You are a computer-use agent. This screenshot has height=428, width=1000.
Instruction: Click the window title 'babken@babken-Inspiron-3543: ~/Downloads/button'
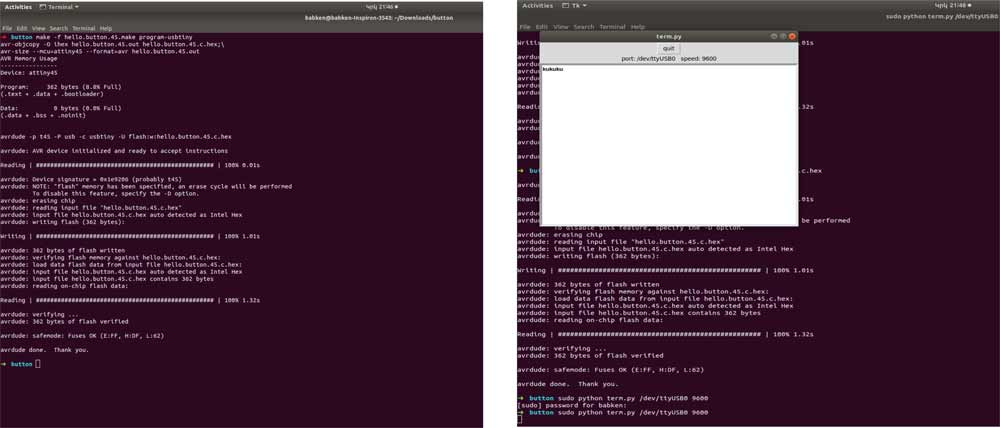379,18
